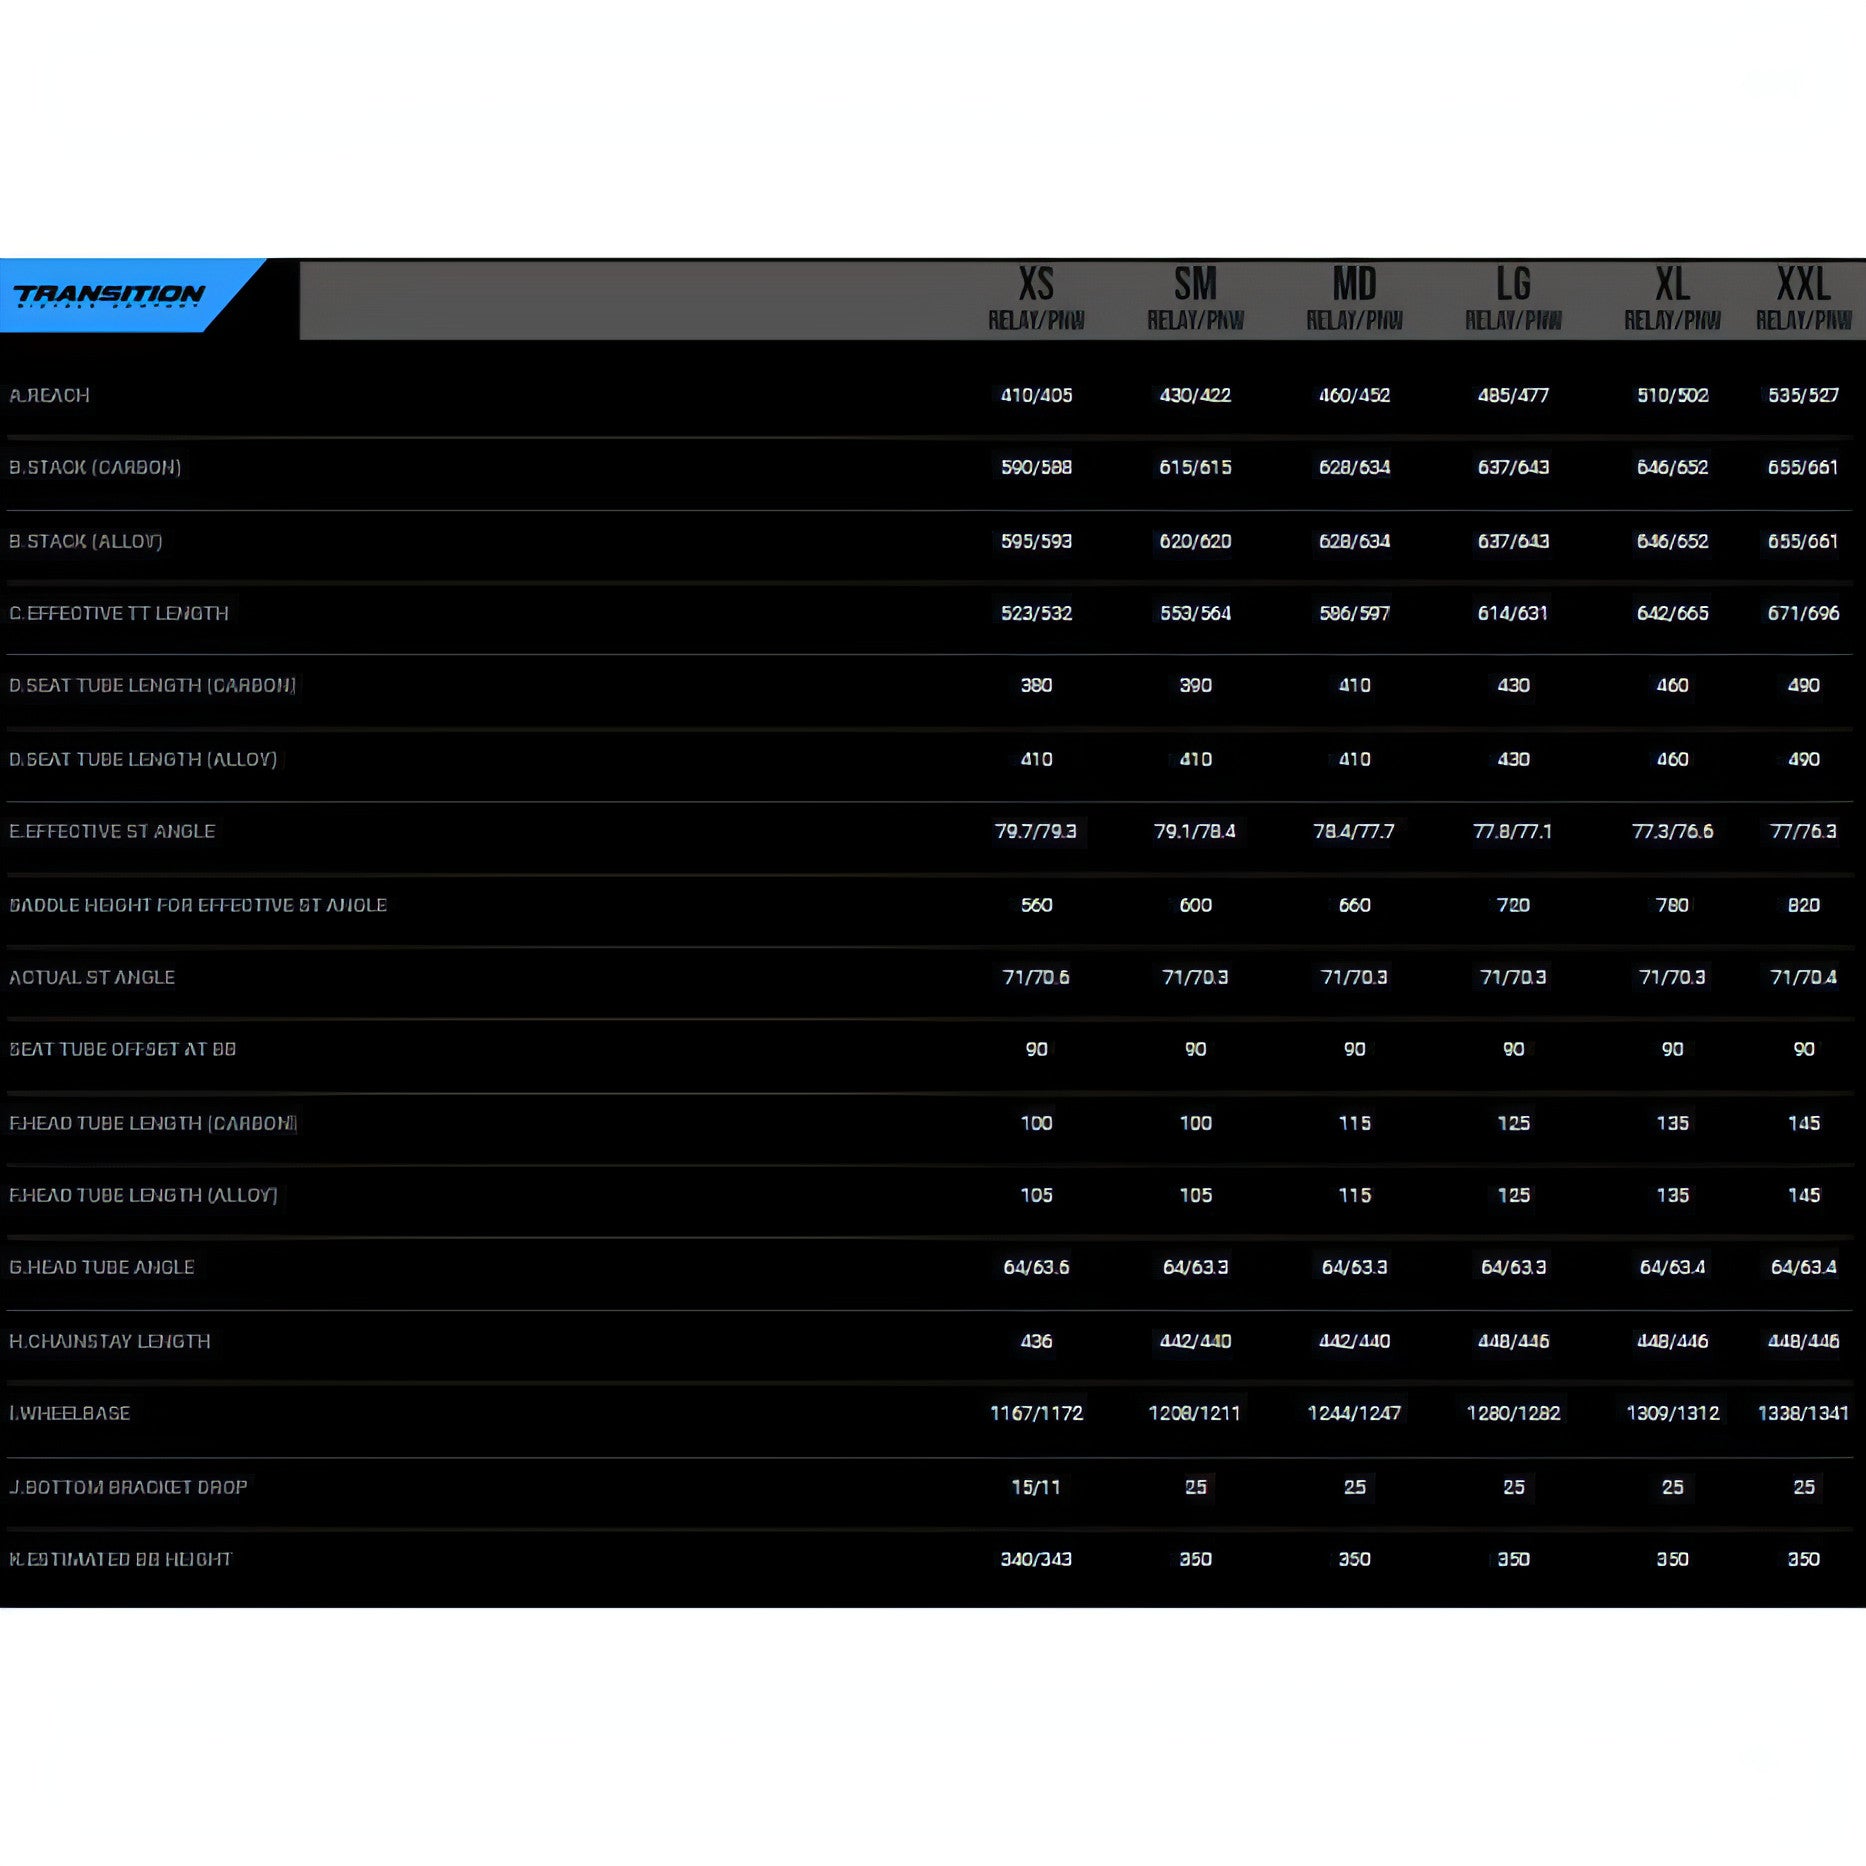Click the LG reach value 485/477
Screen dimensions: 1866x1866
pyautogui.click(x=1513, y=395)
